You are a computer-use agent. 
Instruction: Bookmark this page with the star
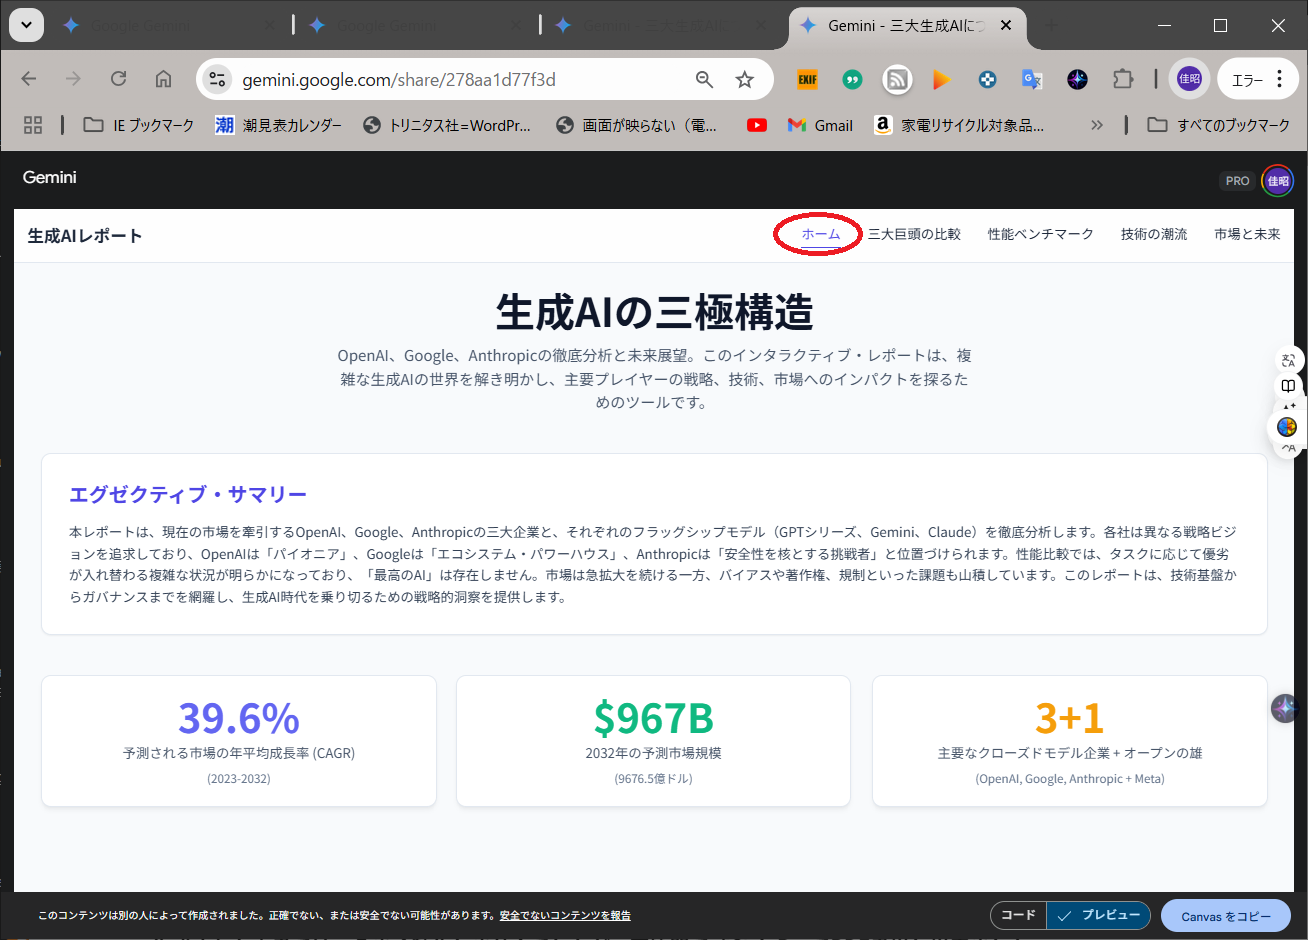[745, 80]
